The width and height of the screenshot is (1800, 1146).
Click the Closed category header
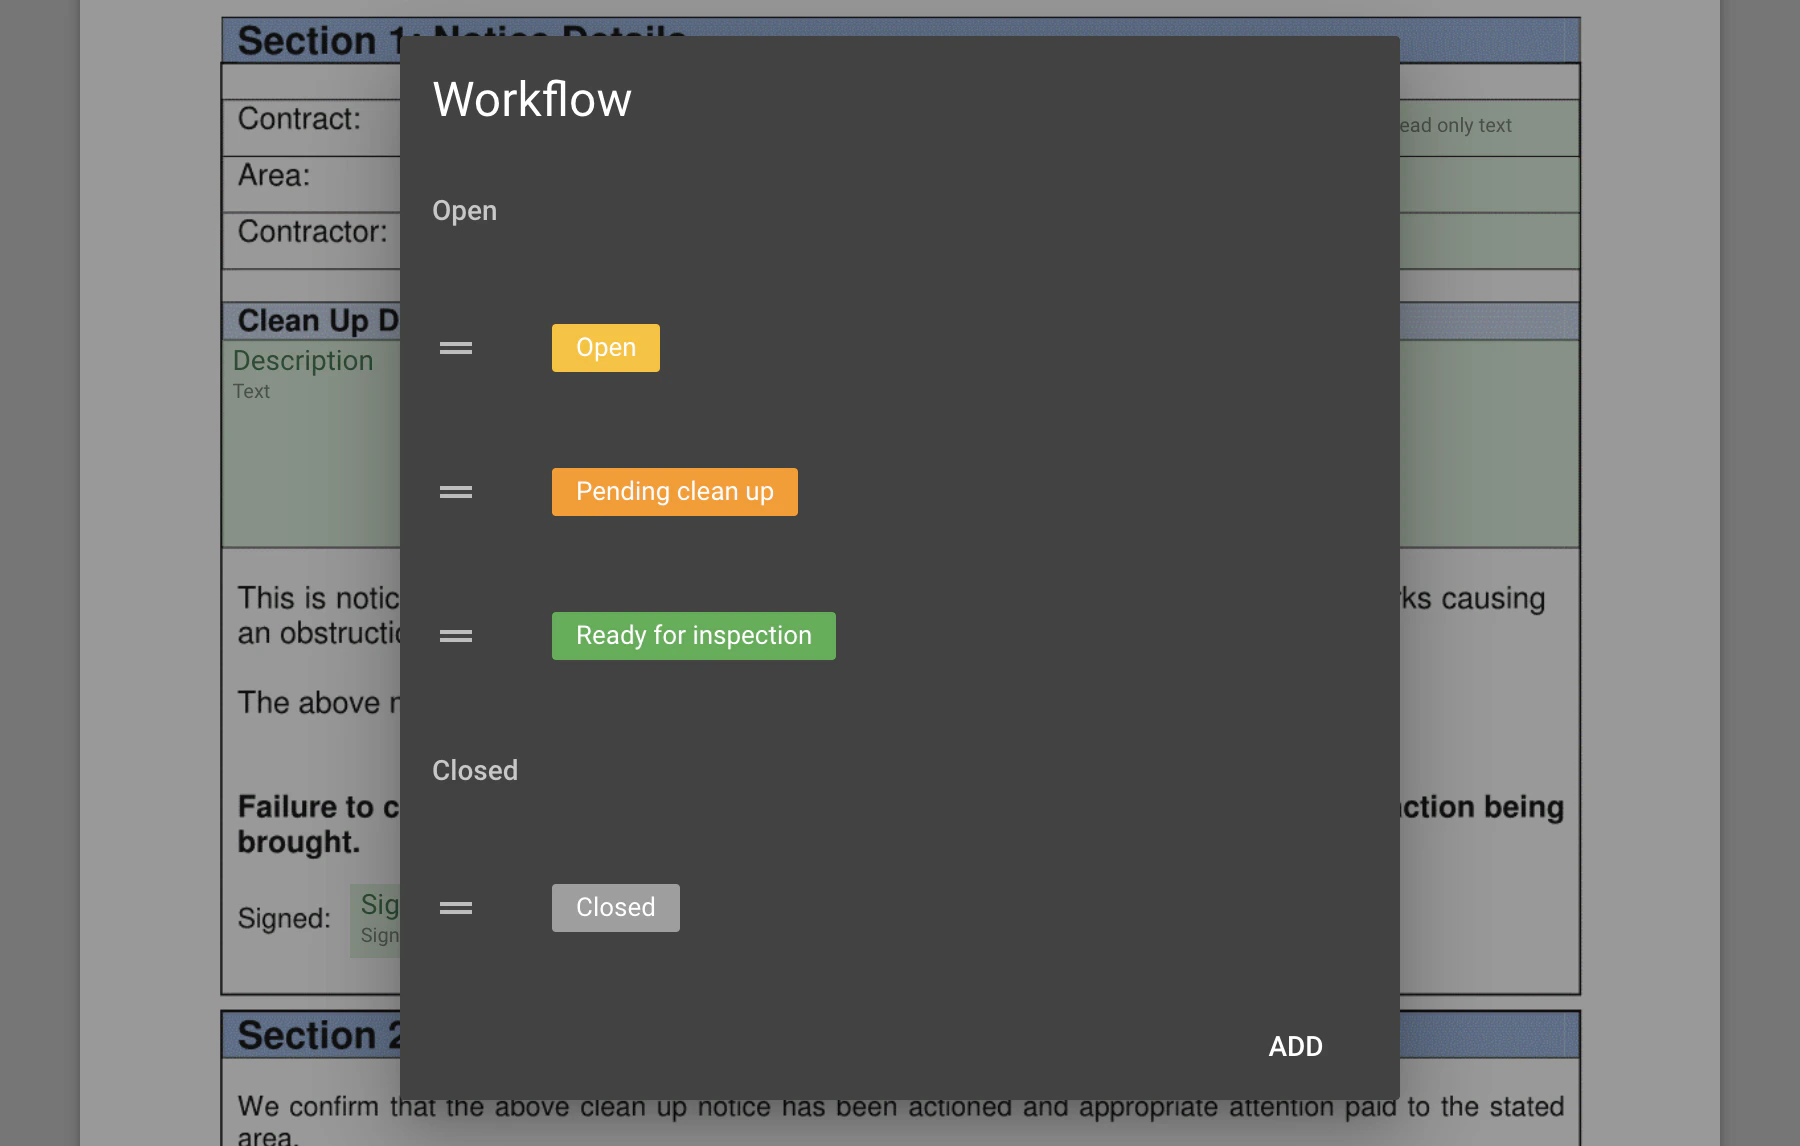click(x=474, y=770)
